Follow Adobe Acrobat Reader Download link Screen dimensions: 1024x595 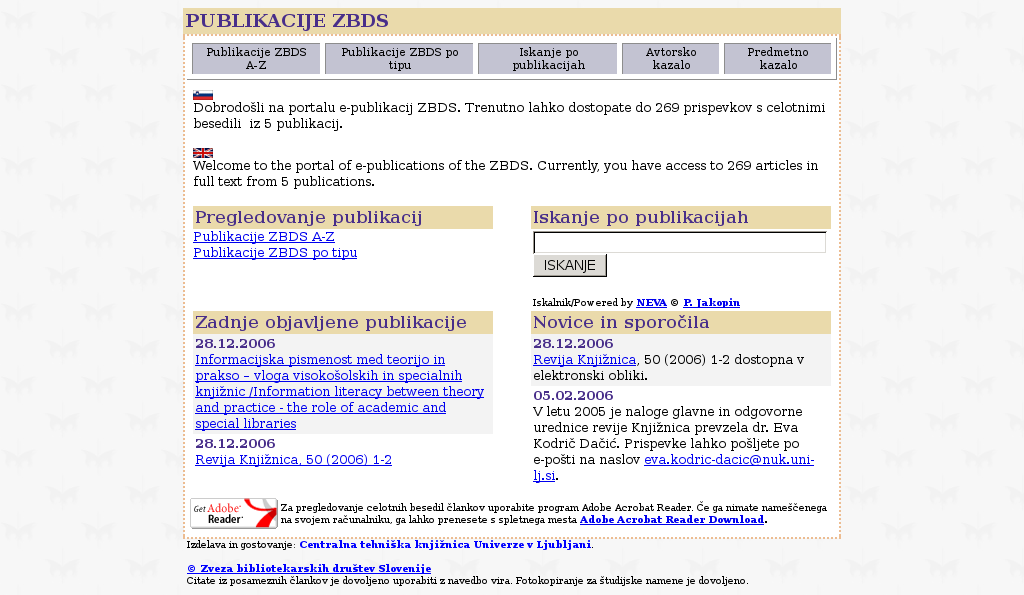pos(671,520)
